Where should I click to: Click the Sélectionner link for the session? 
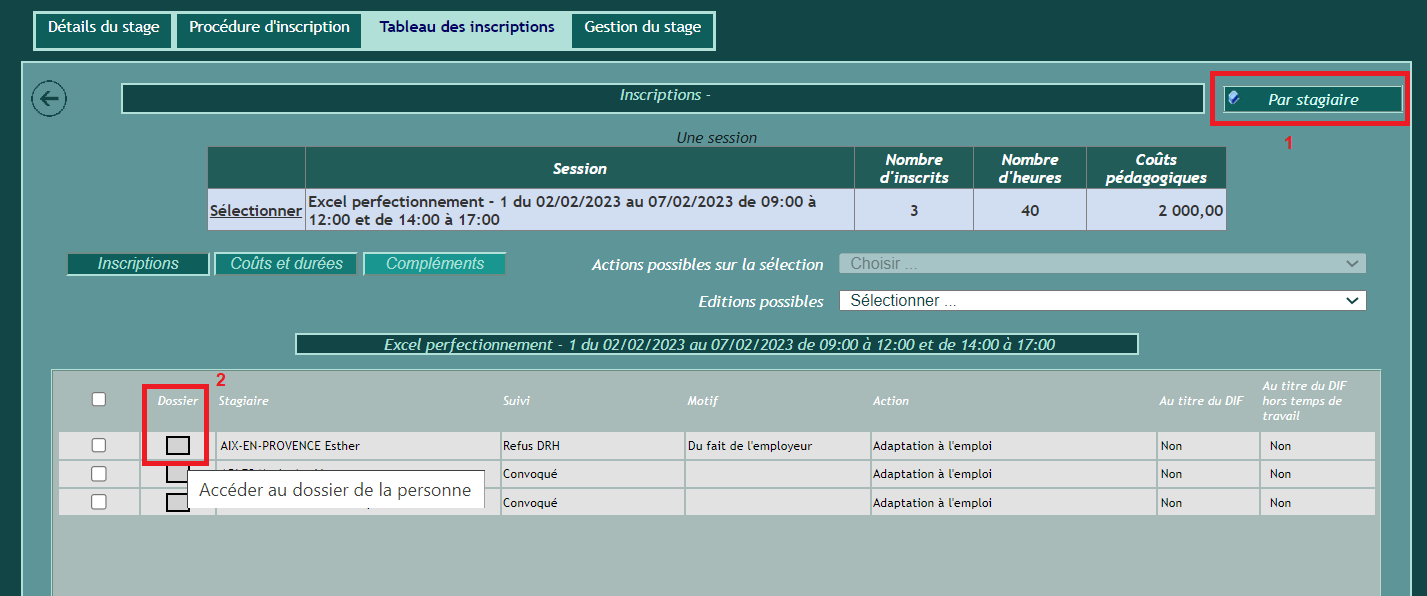point(256,211)
